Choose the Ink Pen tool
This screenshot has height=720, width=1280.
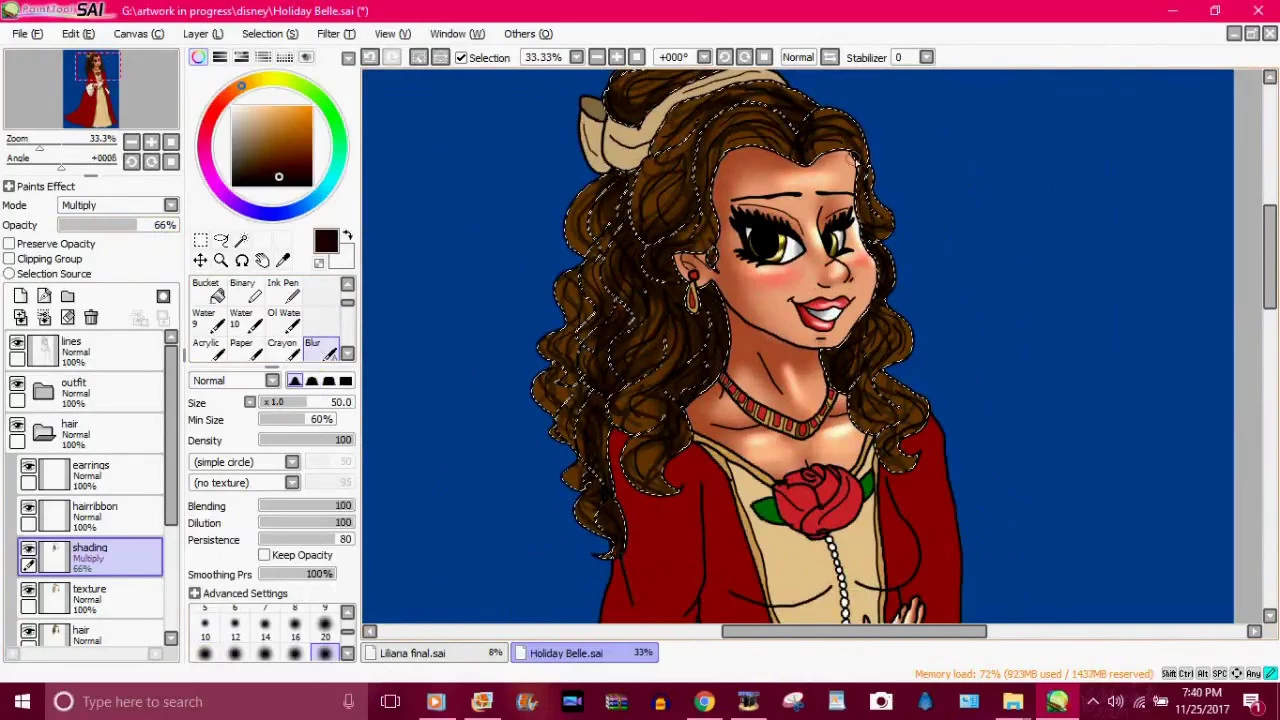click(284, 291)
